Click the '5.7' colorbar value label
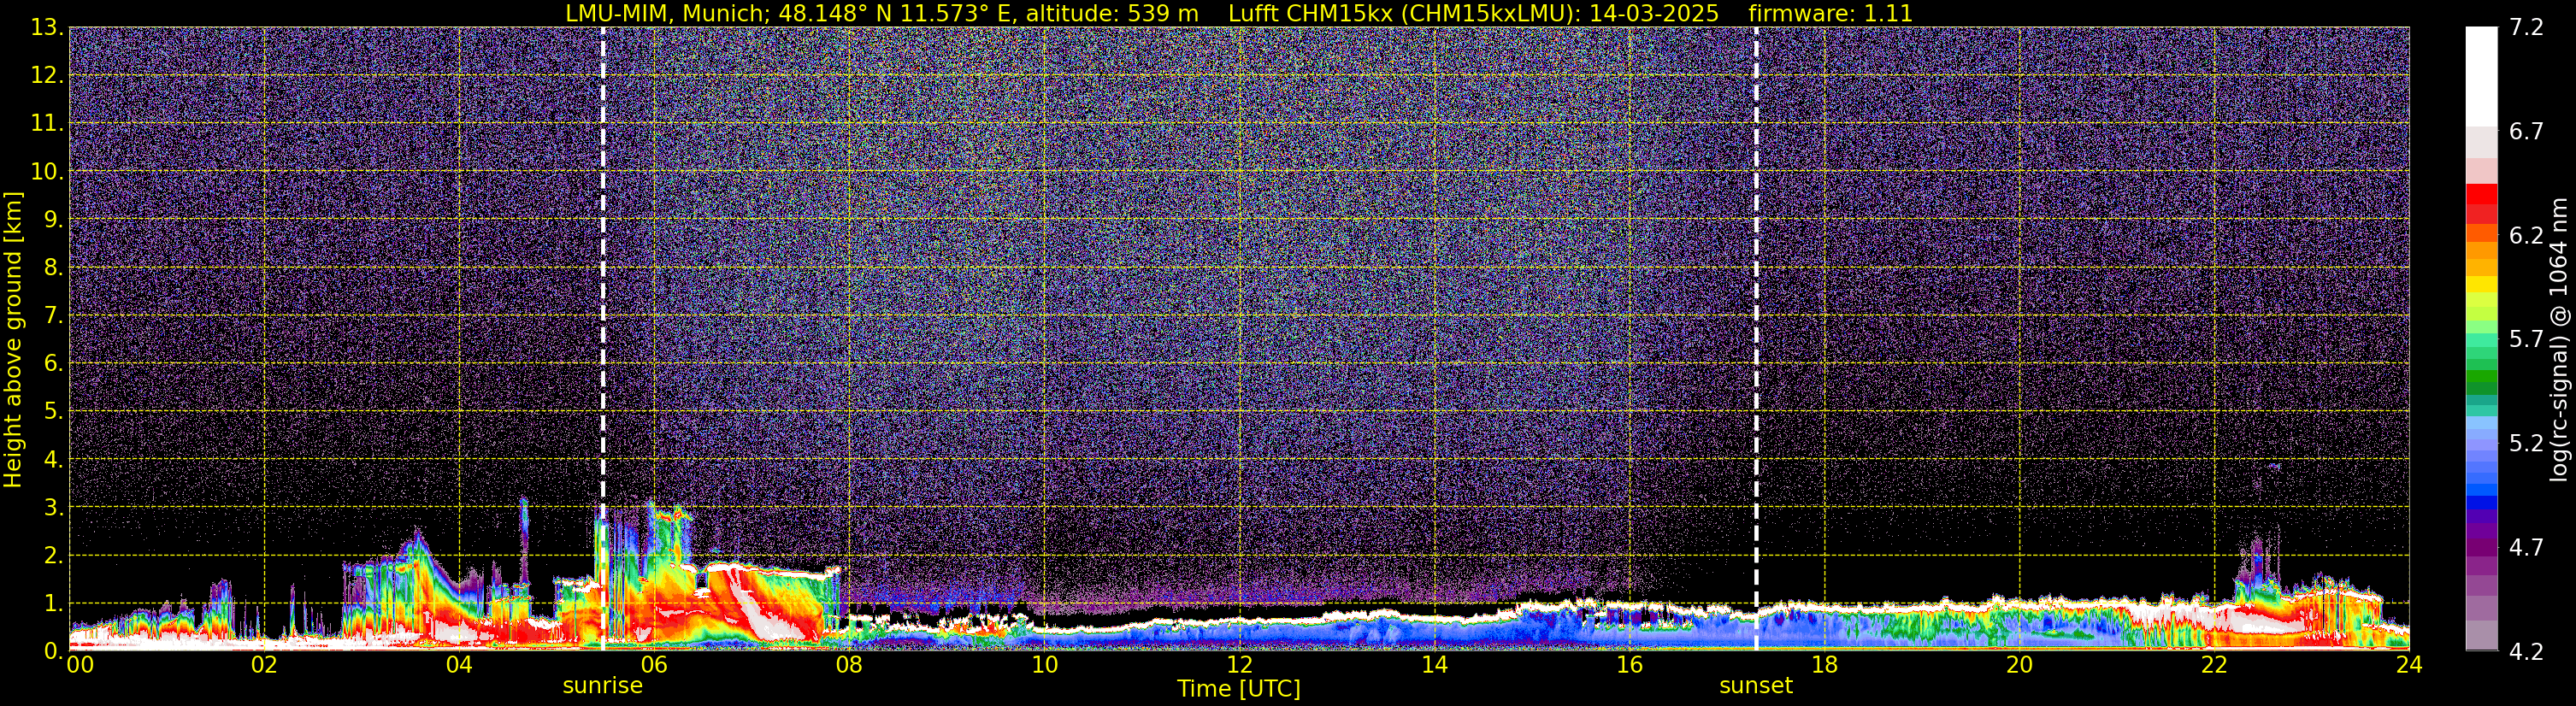Screen dimensions: 2576x706 pyautogui.click(x=2527, y=339)
